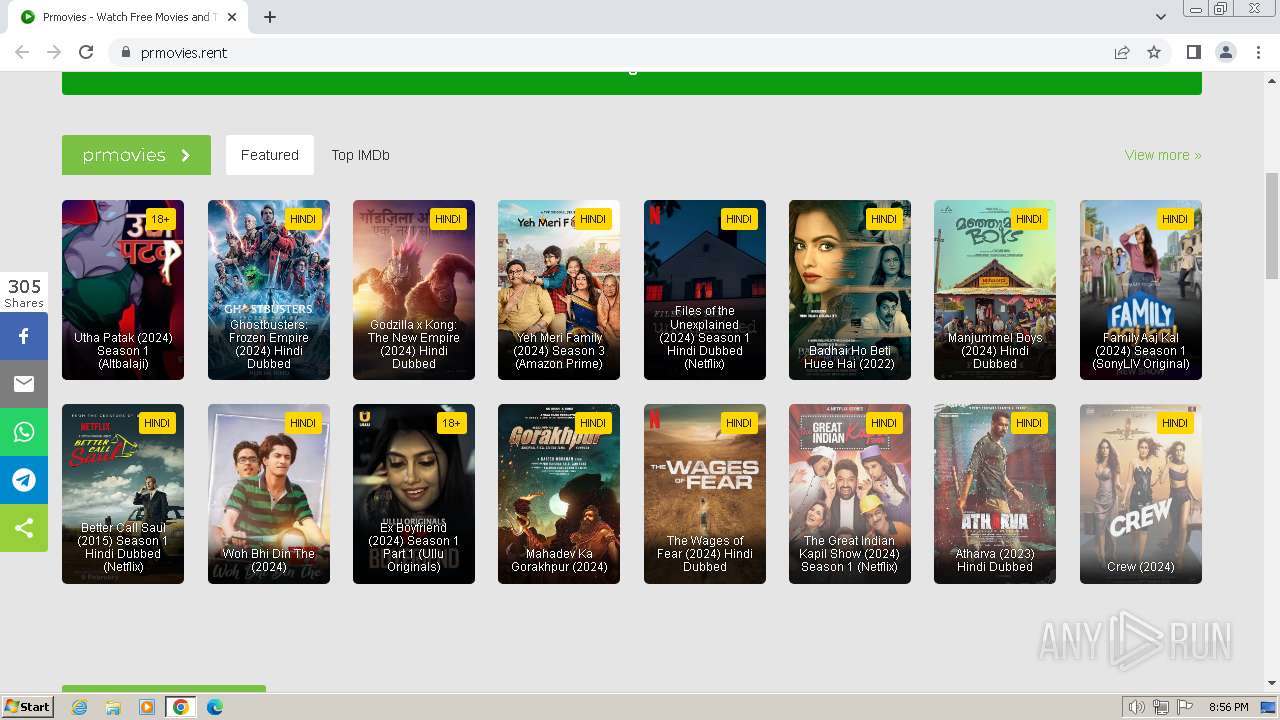The height and width of the screenshot is (720, 1280).
Task: Share the page on Facebook
Action: point(24,336)
